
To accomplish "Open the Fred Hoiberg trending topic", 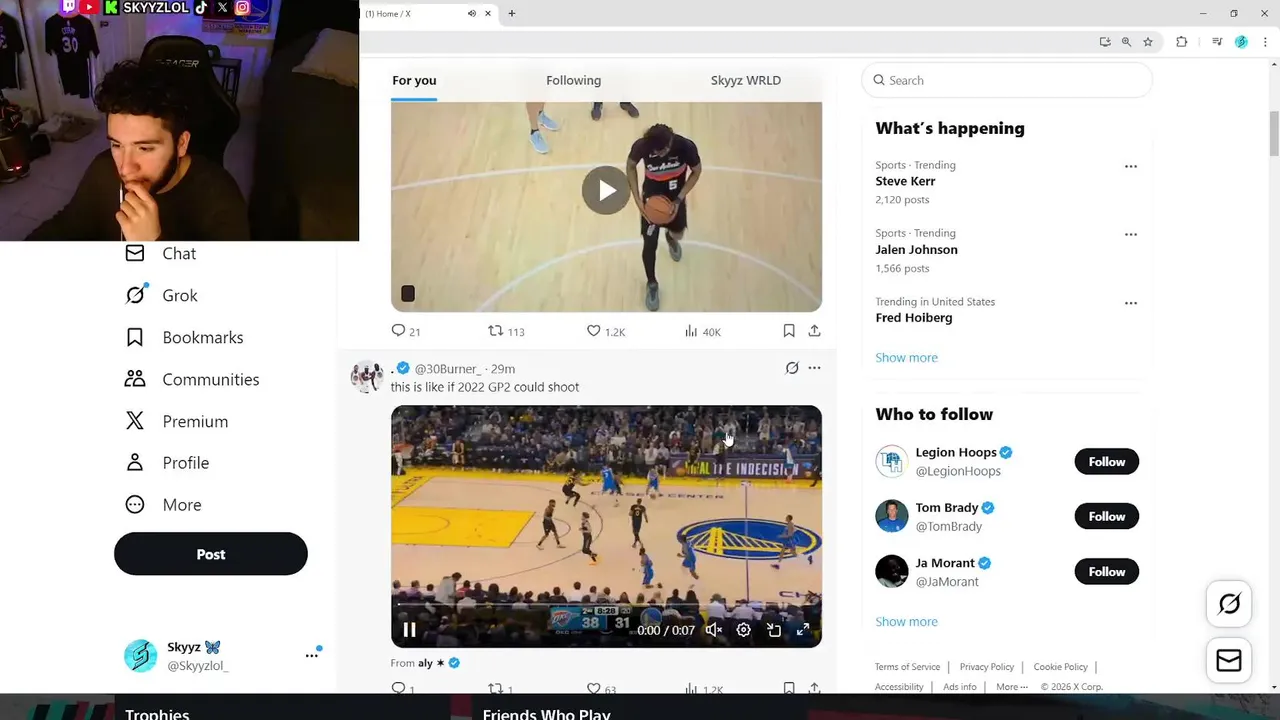I will tap(913, 317).
